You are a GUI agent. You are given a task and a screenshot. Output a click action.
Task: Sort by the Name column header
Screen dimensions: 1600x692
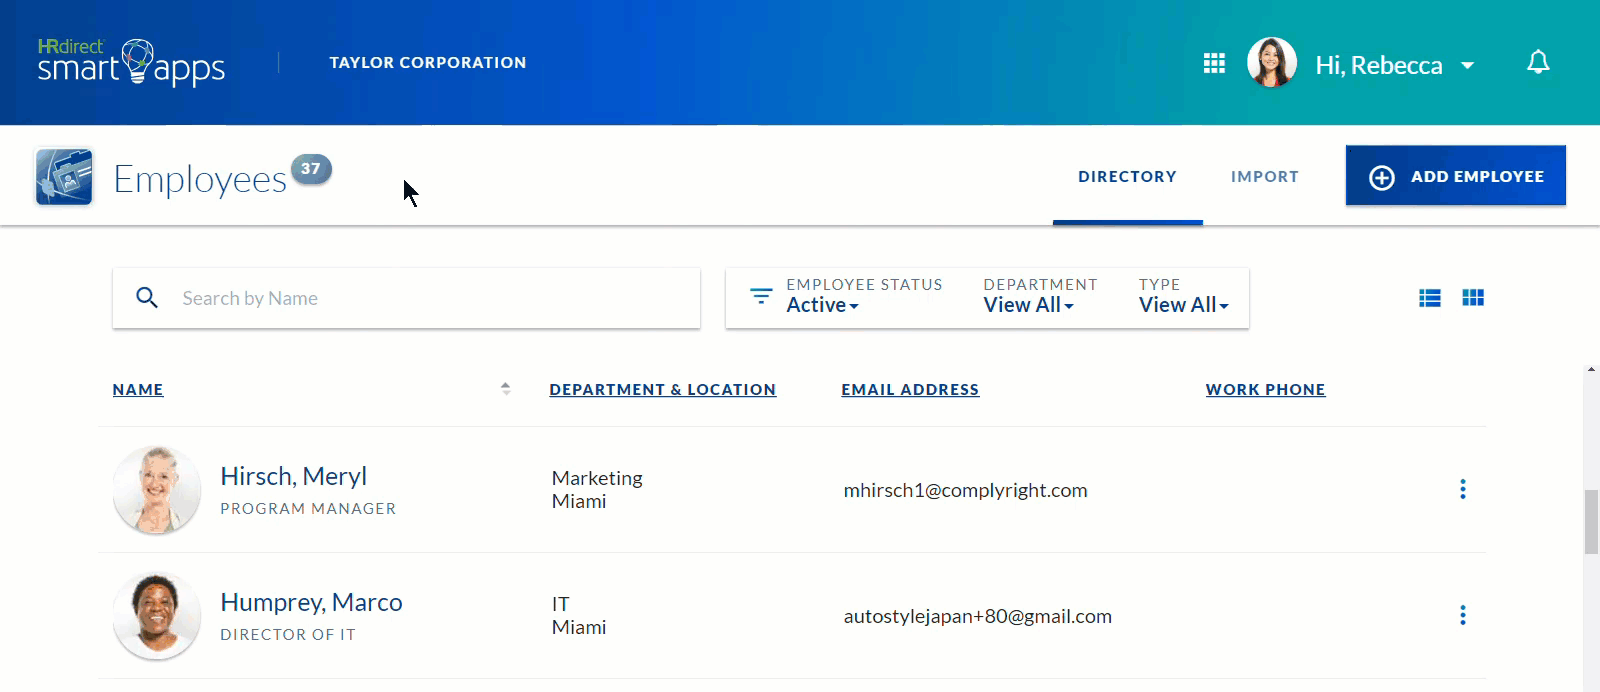[138, 390]
